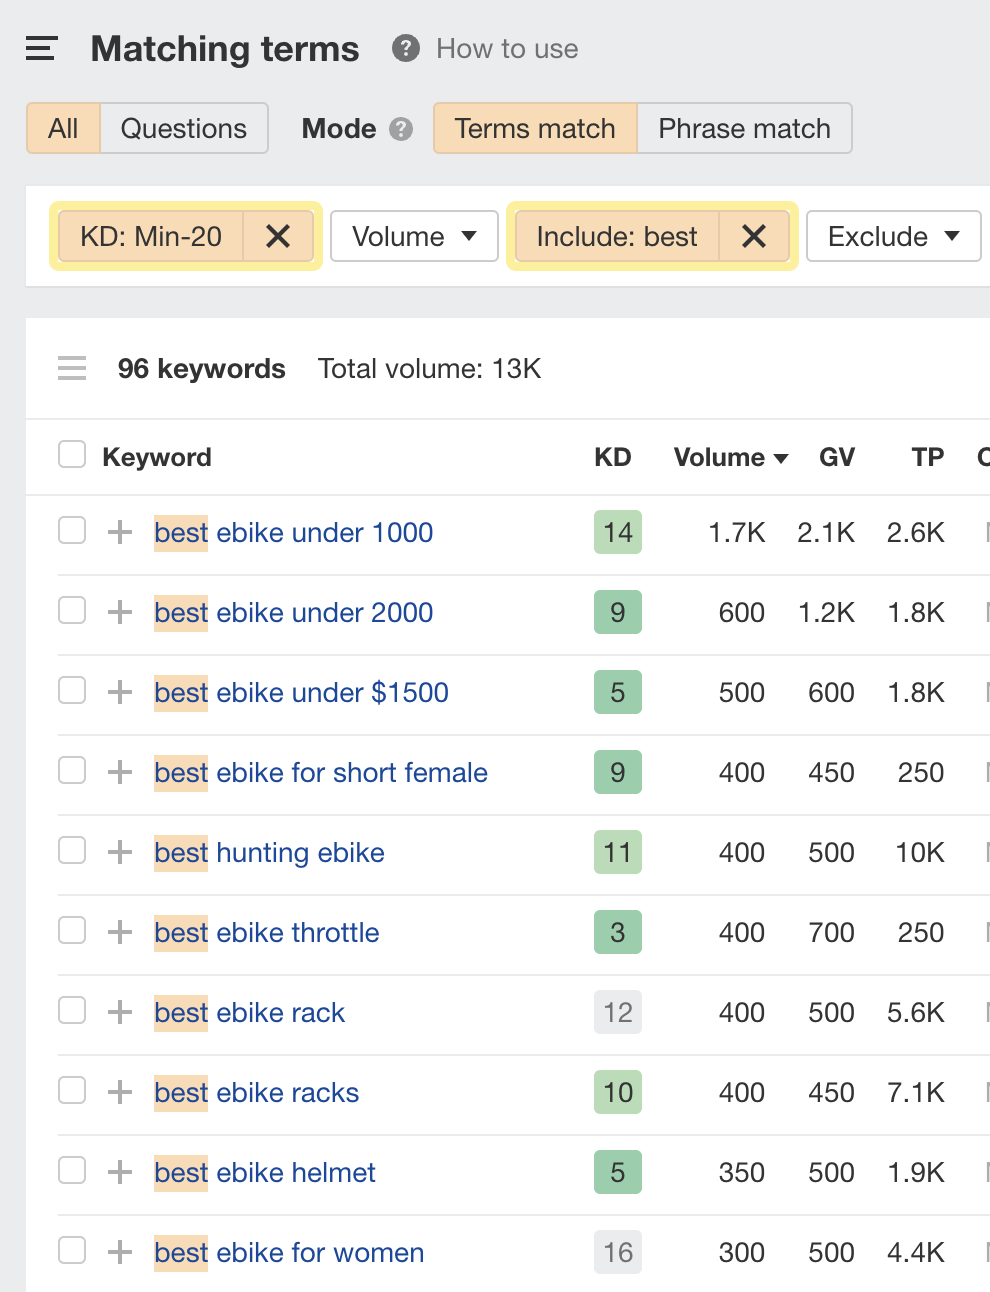The image size is (990, 1292).
Task: Click the KD score badge for "best ebike rack"
Action: click(617, 1012)
